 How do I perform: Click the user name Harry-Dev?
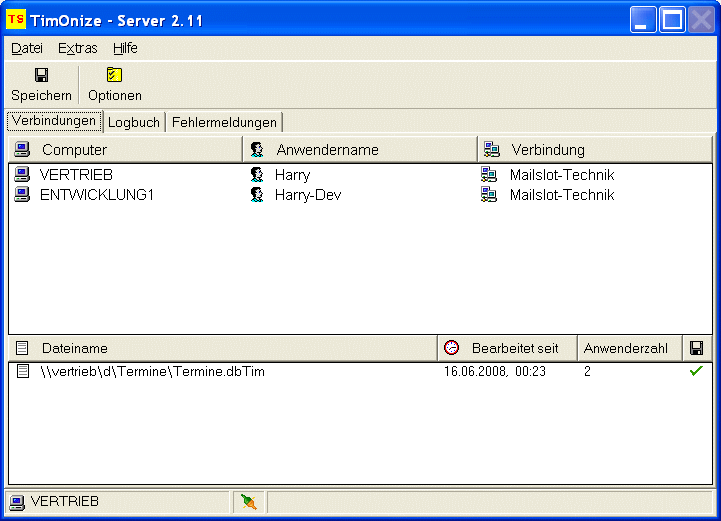[308, 195]
